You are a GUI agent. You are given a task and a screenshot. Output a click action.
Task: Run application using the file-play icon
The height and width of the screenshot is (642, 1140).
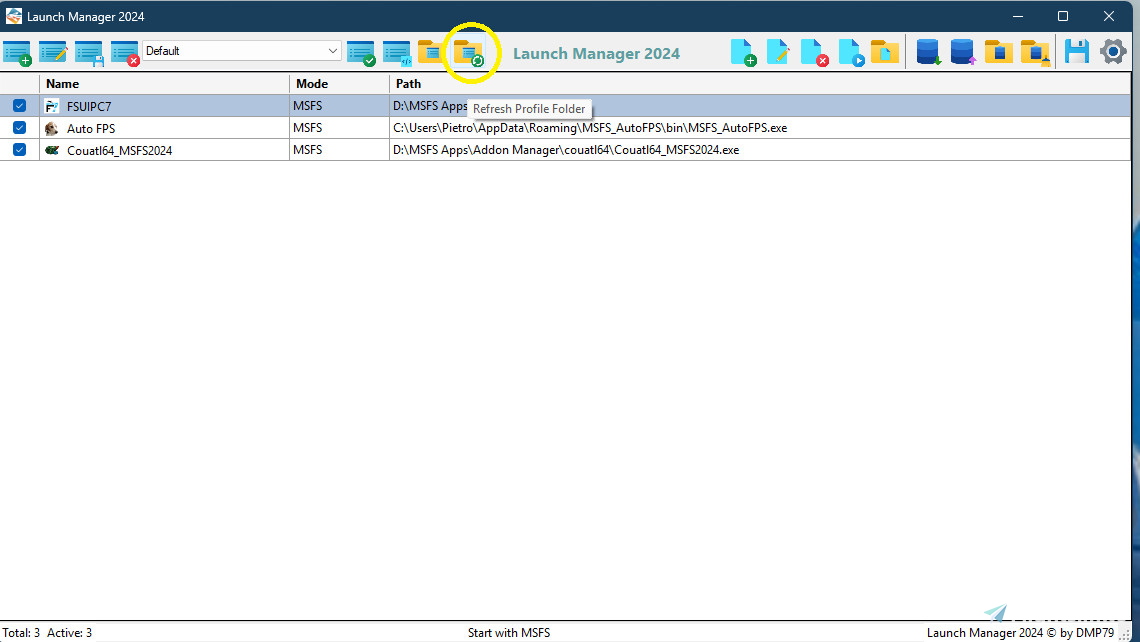click(851, 52)
